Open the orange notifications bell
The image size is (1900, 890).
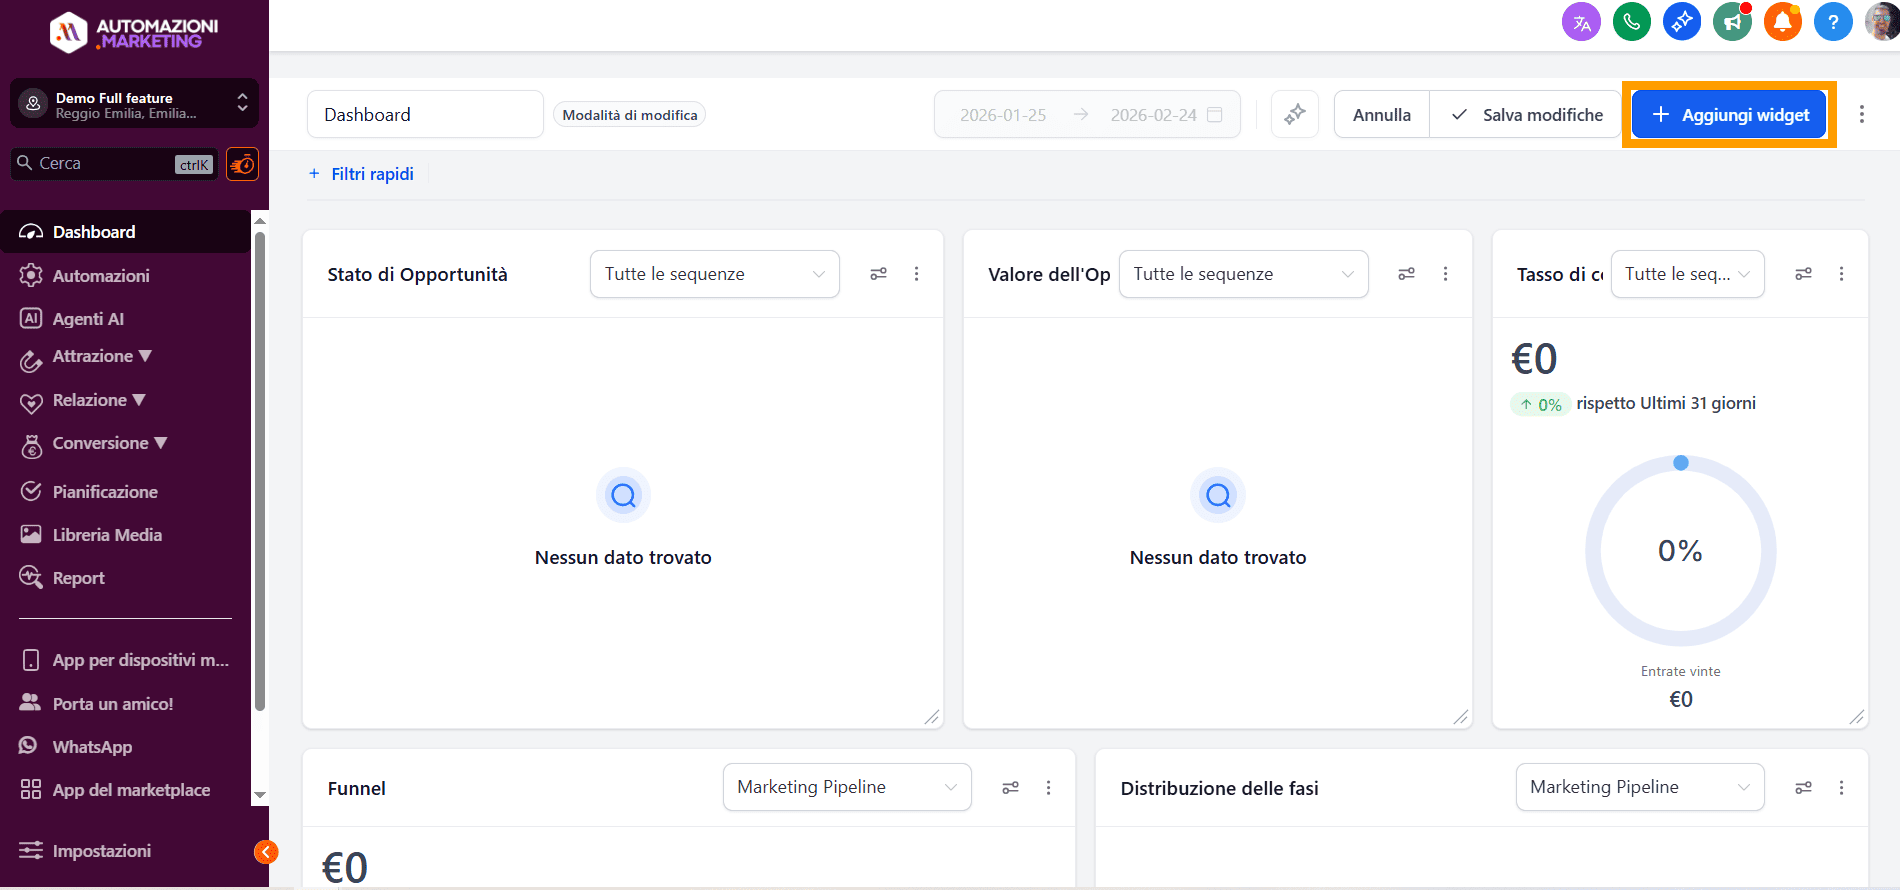(x=1782, y=22)
